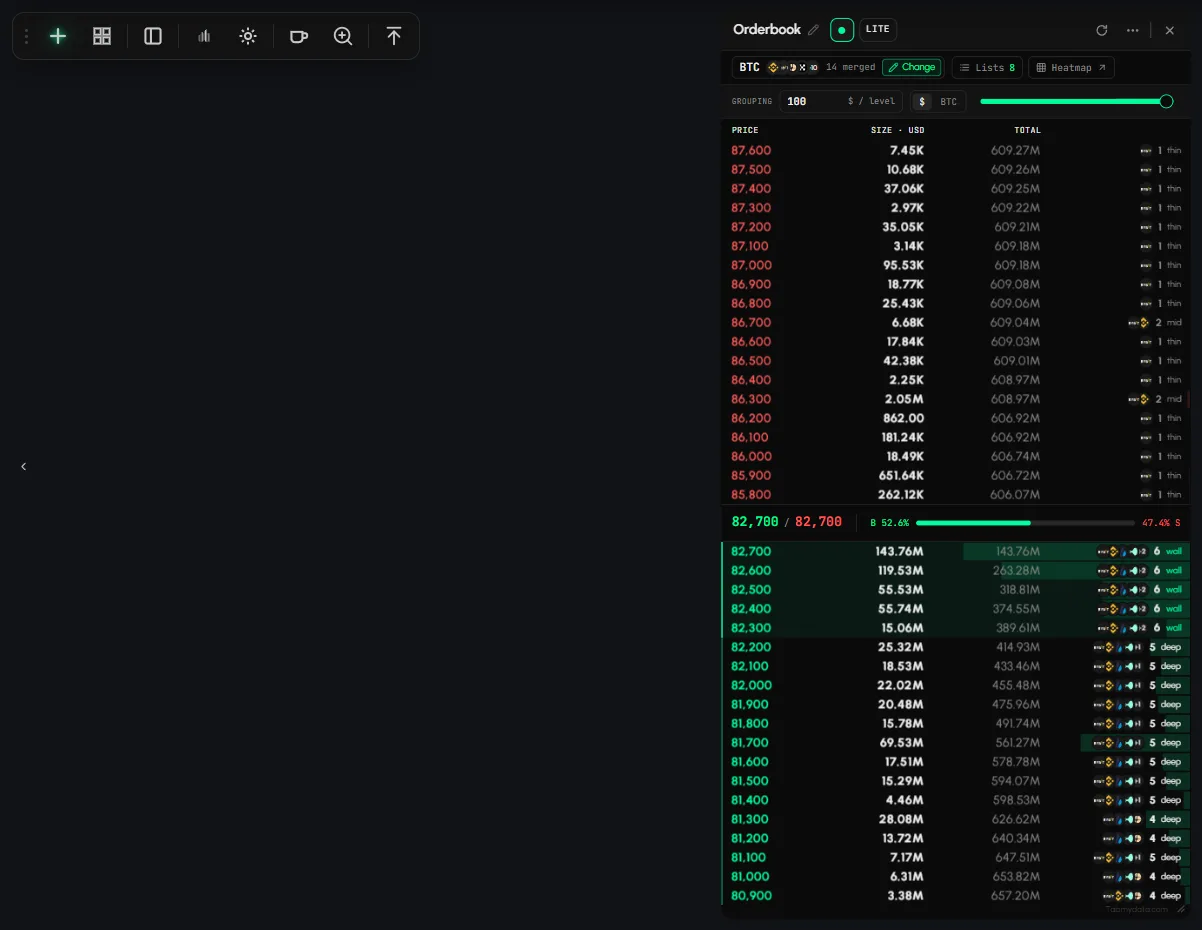The height and width of the screenshot is (930, 1202).
Task: Click the bar chart icon in toolbar
Action: 204,36
